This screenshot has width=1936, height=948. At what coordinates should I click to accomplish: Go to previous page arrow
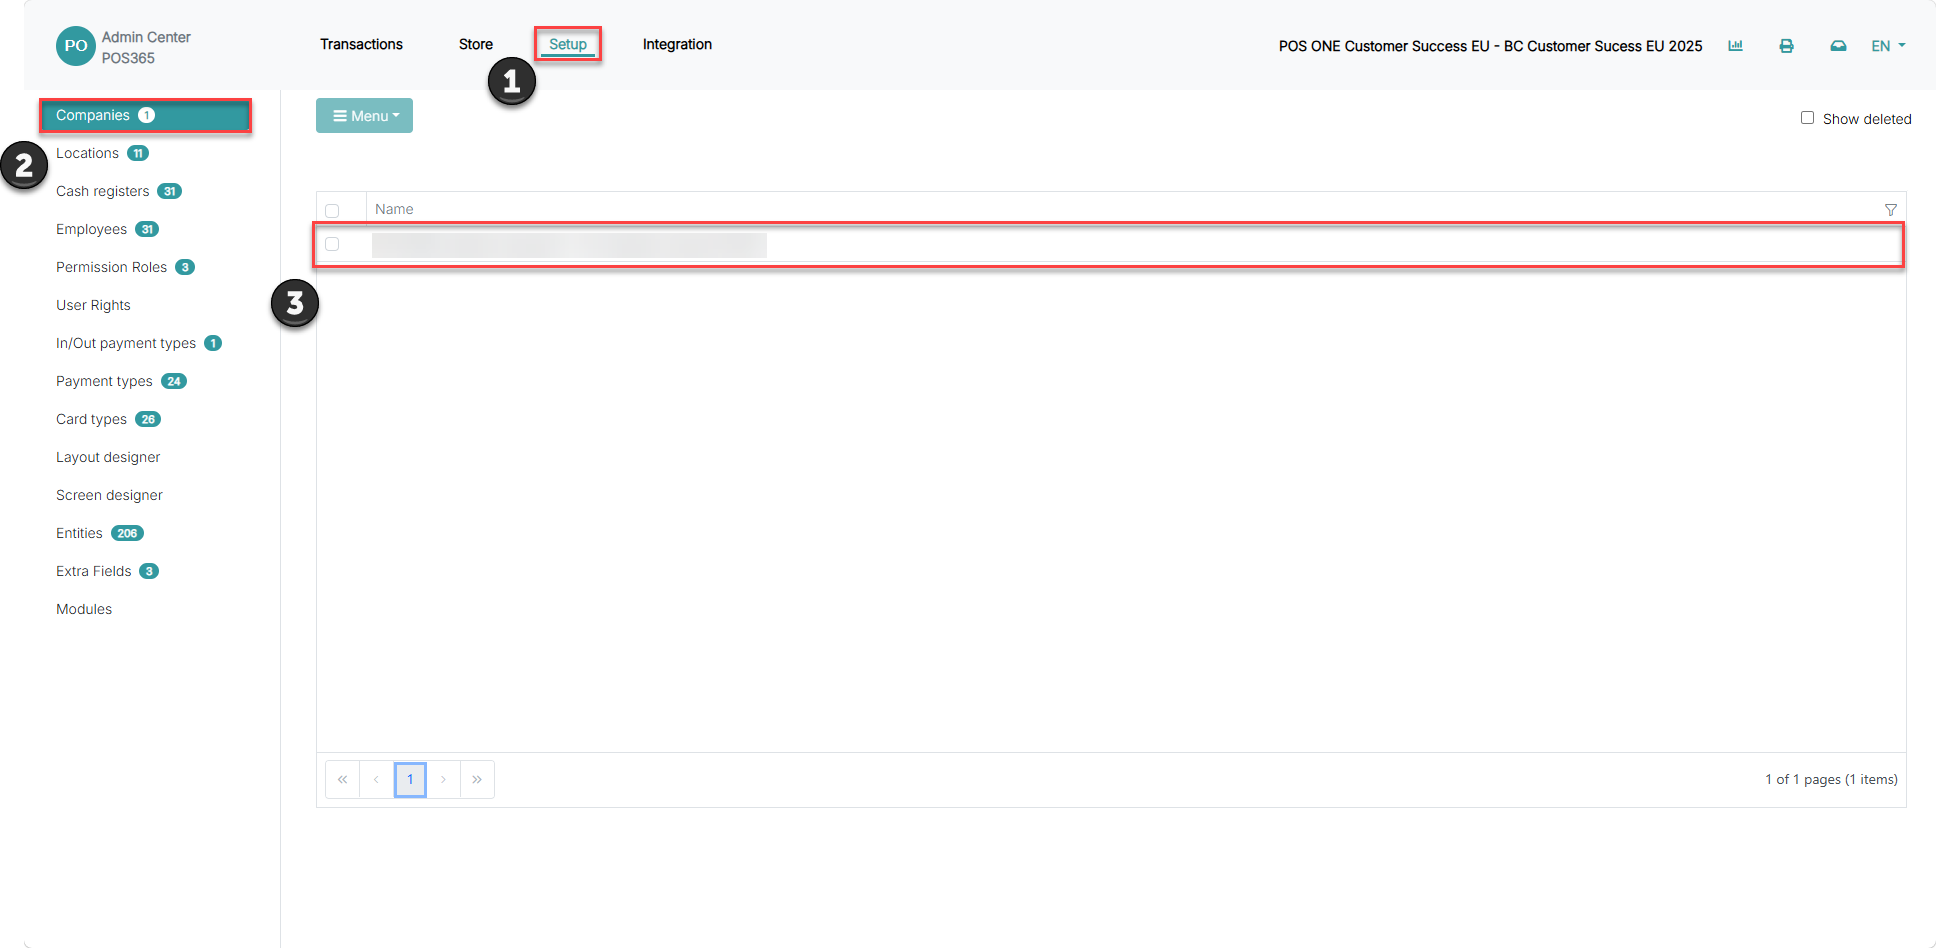[x=376, y=779]
